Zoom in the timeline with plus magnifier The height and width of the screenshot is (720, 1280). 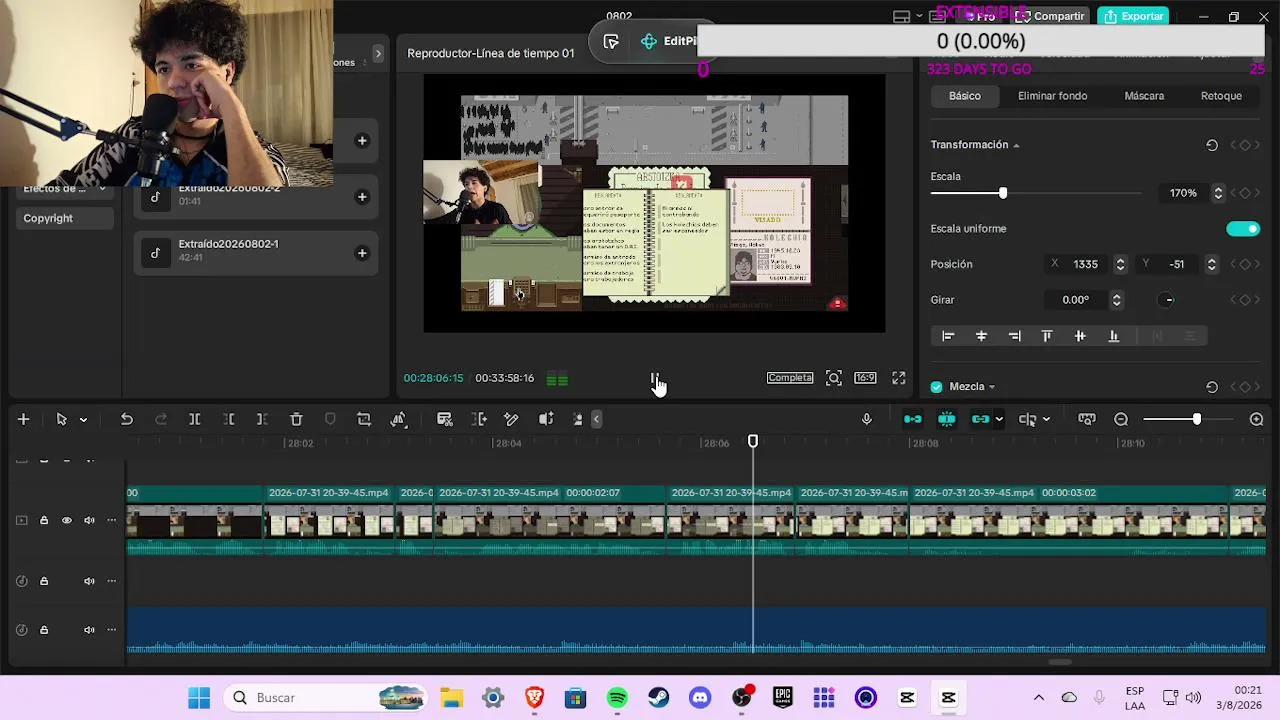tap(1257, 419)
